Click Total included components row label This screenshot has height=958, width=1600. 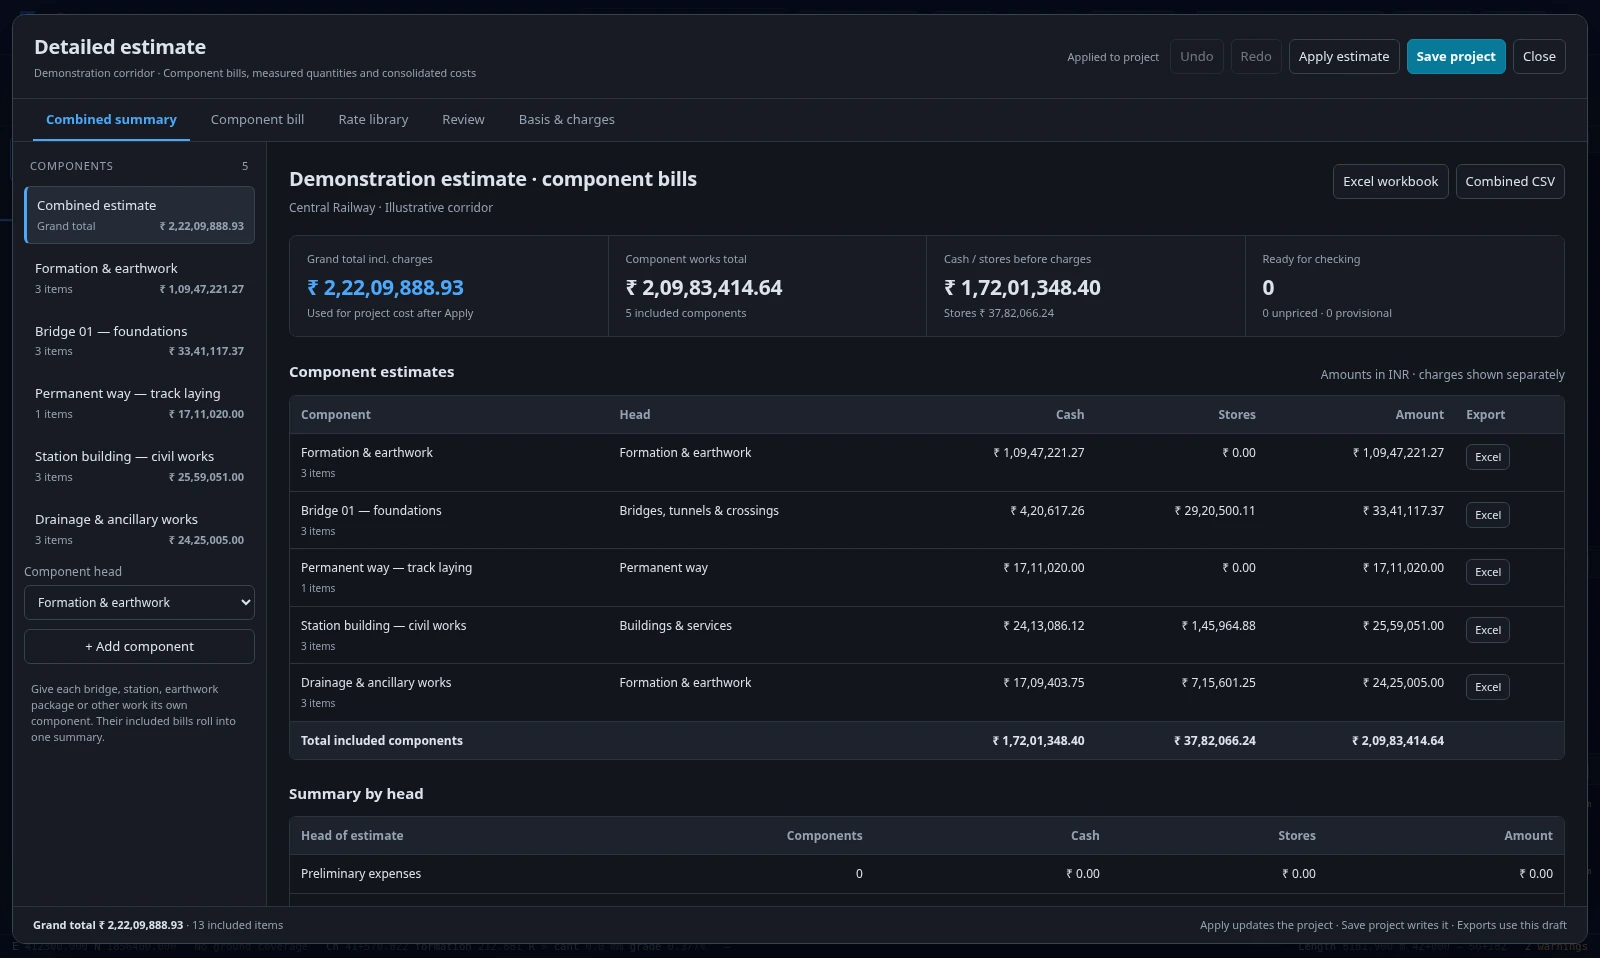tap(382, 740)
